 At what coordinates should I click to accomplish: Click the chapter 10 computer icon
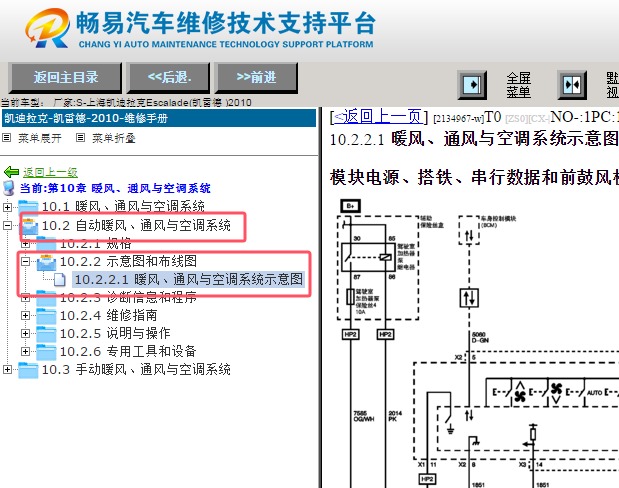pyautogui.click(x=9, y=188)
